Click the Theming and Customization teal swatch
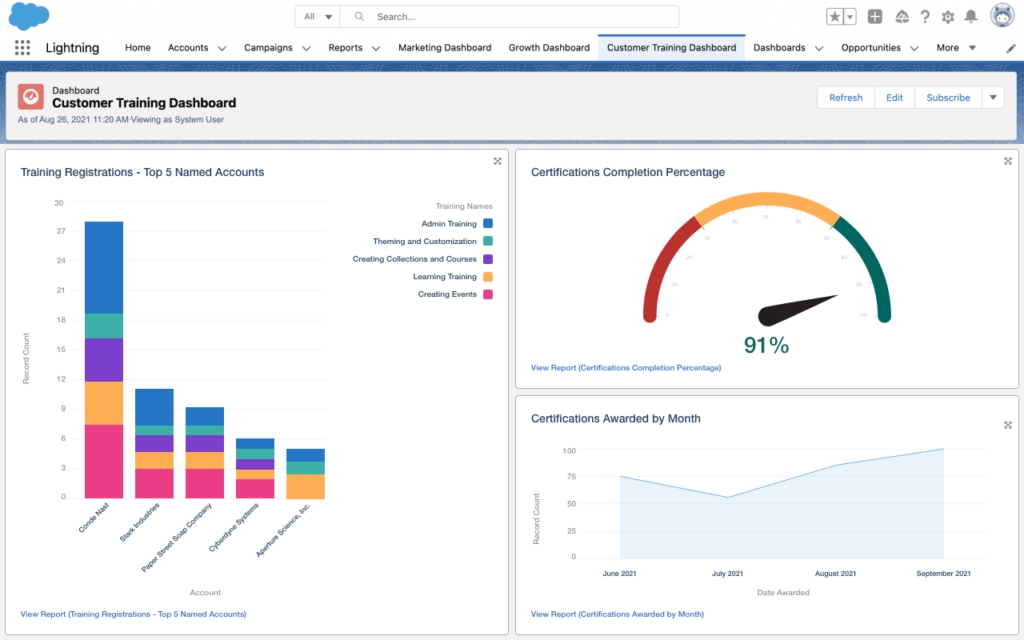This screenshot has width=1024, height=640. [x=488, y=241]
